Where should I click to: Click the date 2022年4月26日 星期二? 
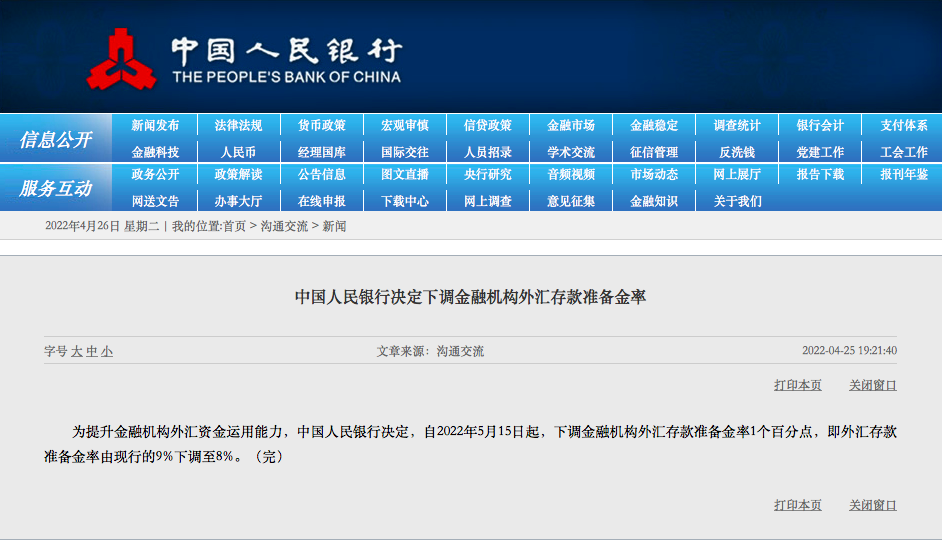(102, 226)
